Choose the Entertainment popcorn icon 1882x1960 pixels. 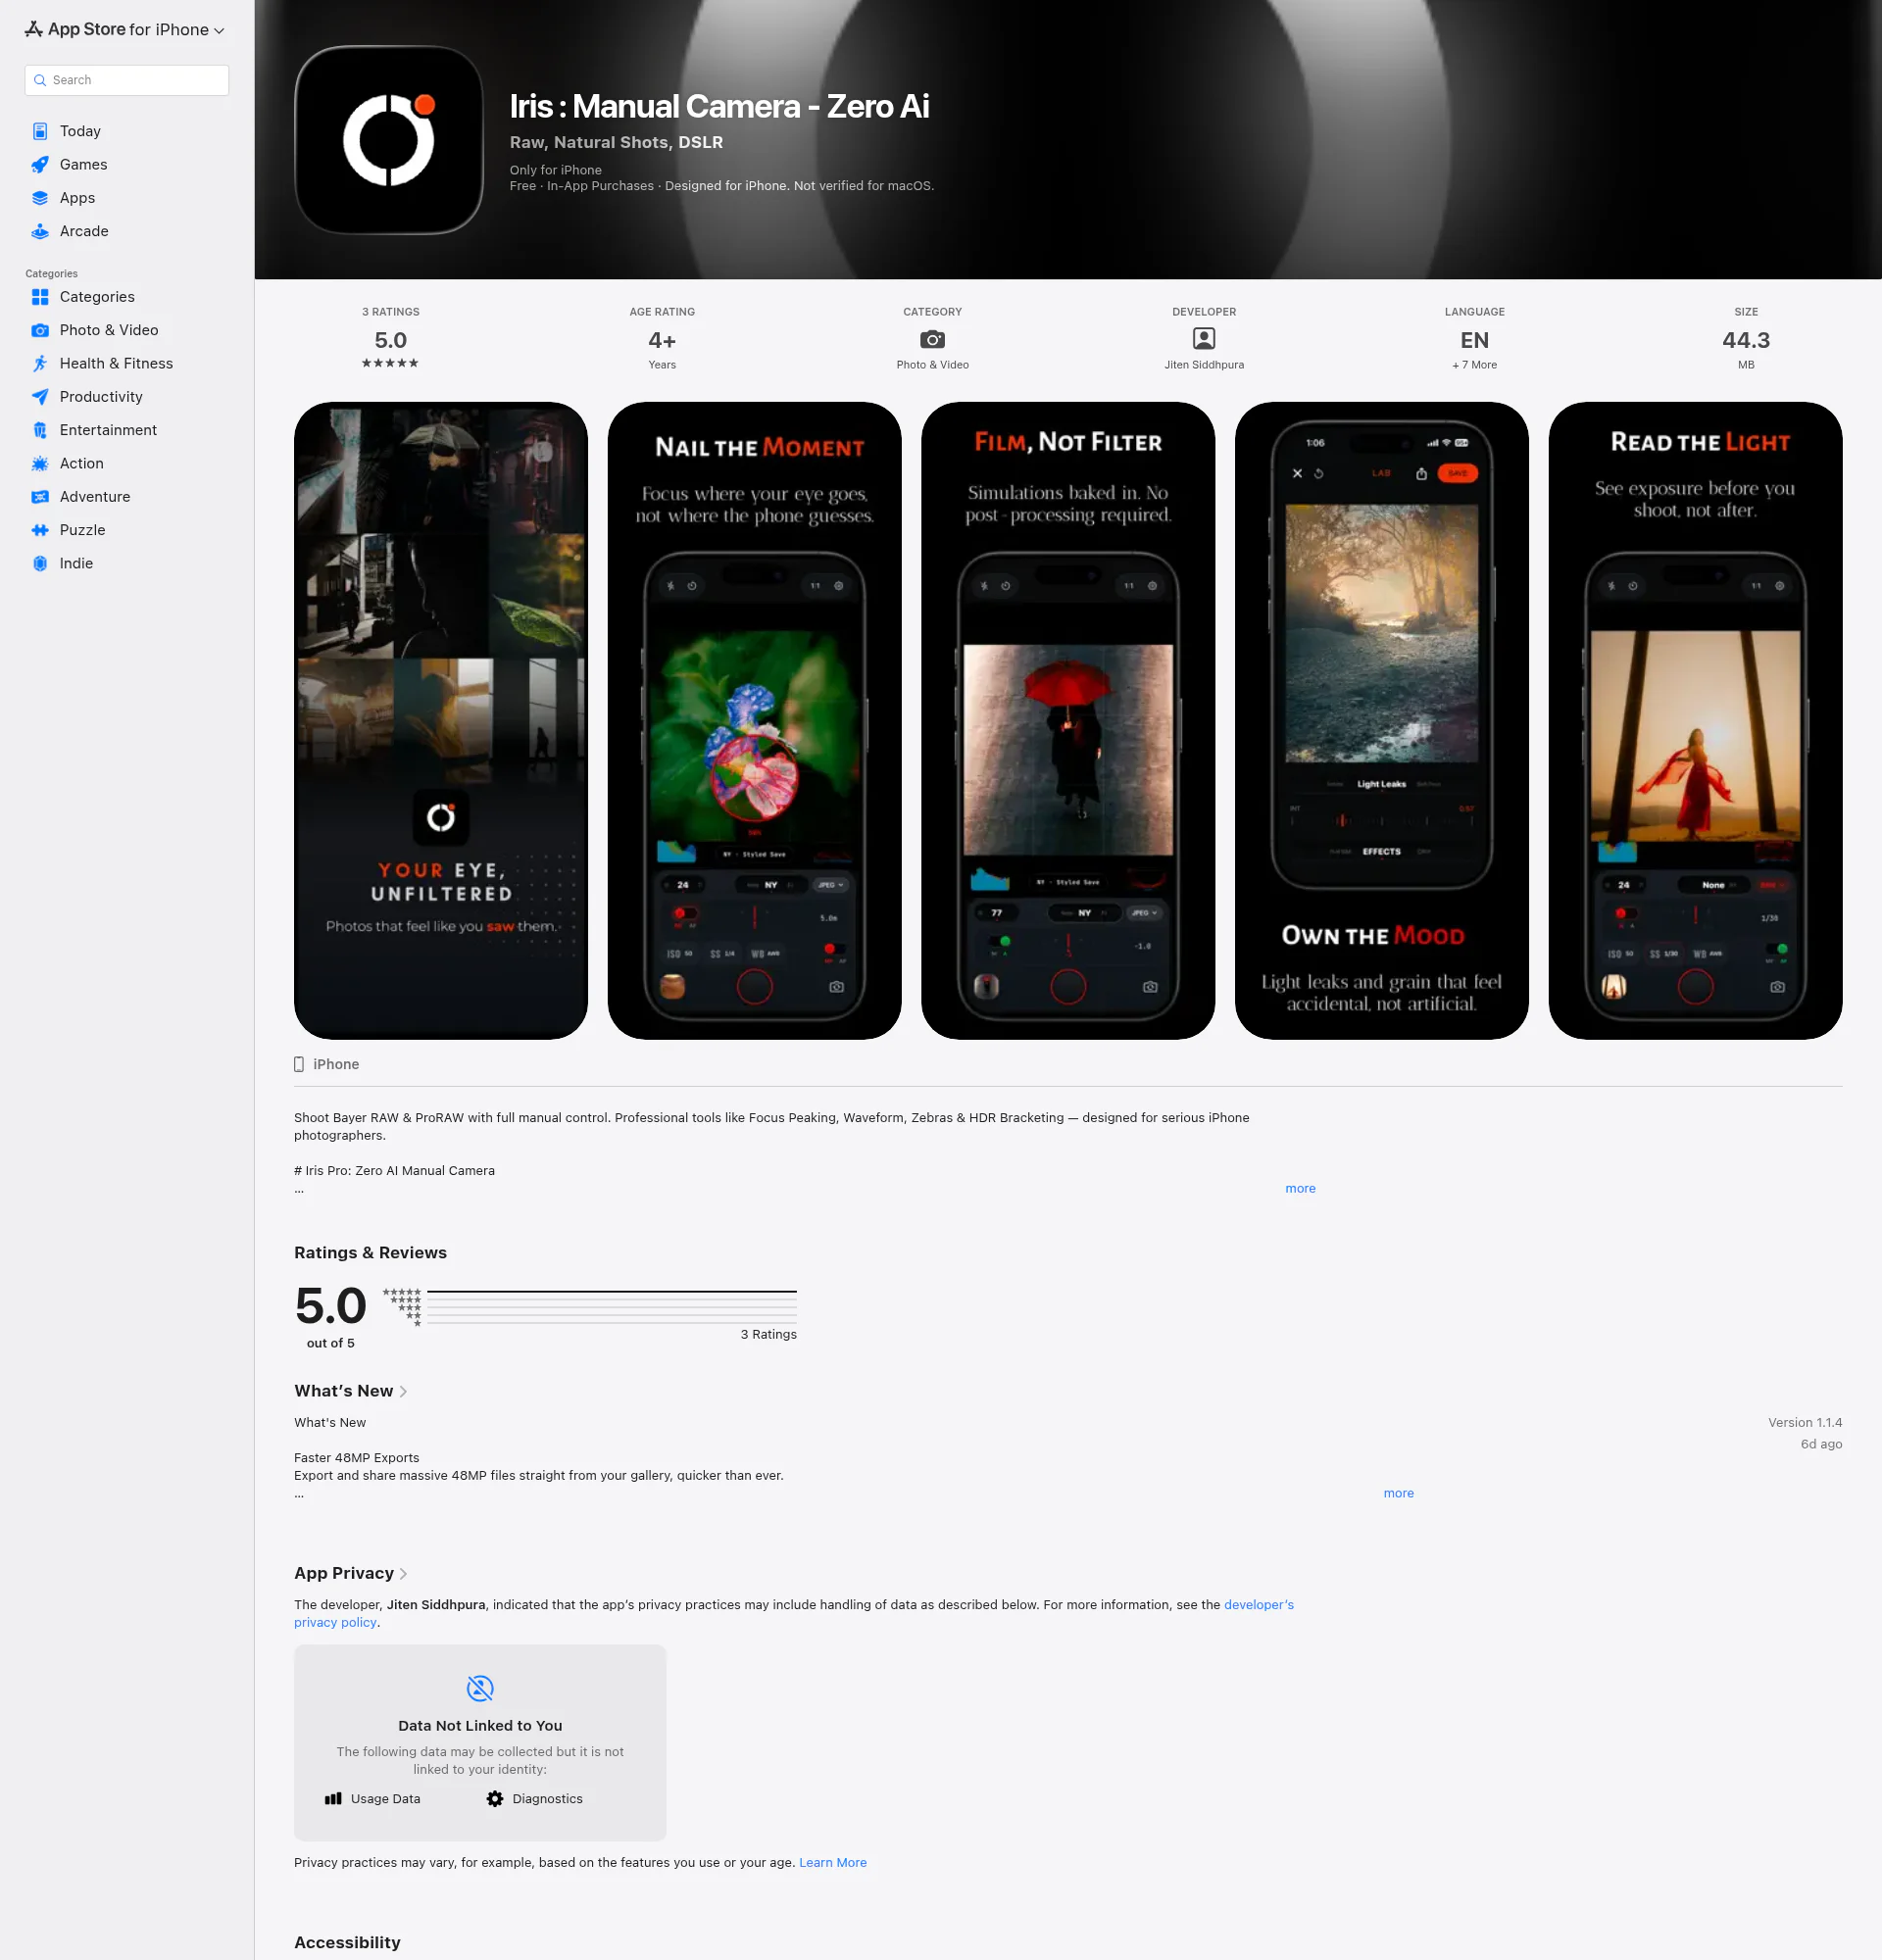click(x=40, y=430)
